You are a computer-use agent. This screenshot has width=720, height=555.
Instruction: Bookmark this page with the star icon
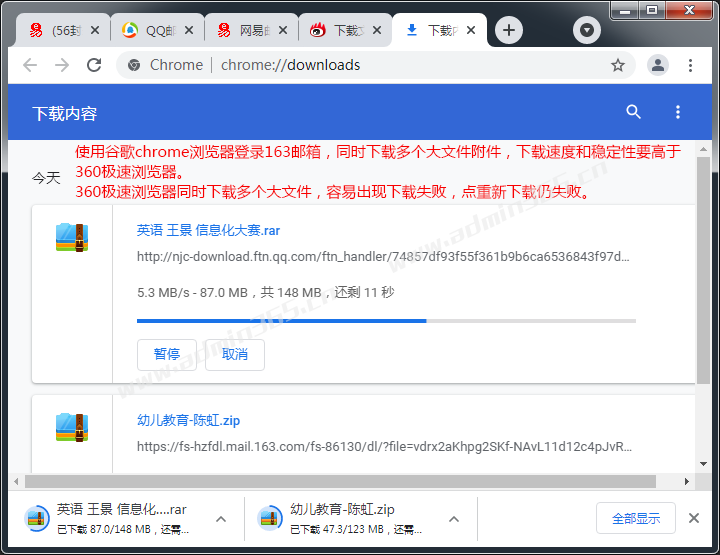coord(618,65)
